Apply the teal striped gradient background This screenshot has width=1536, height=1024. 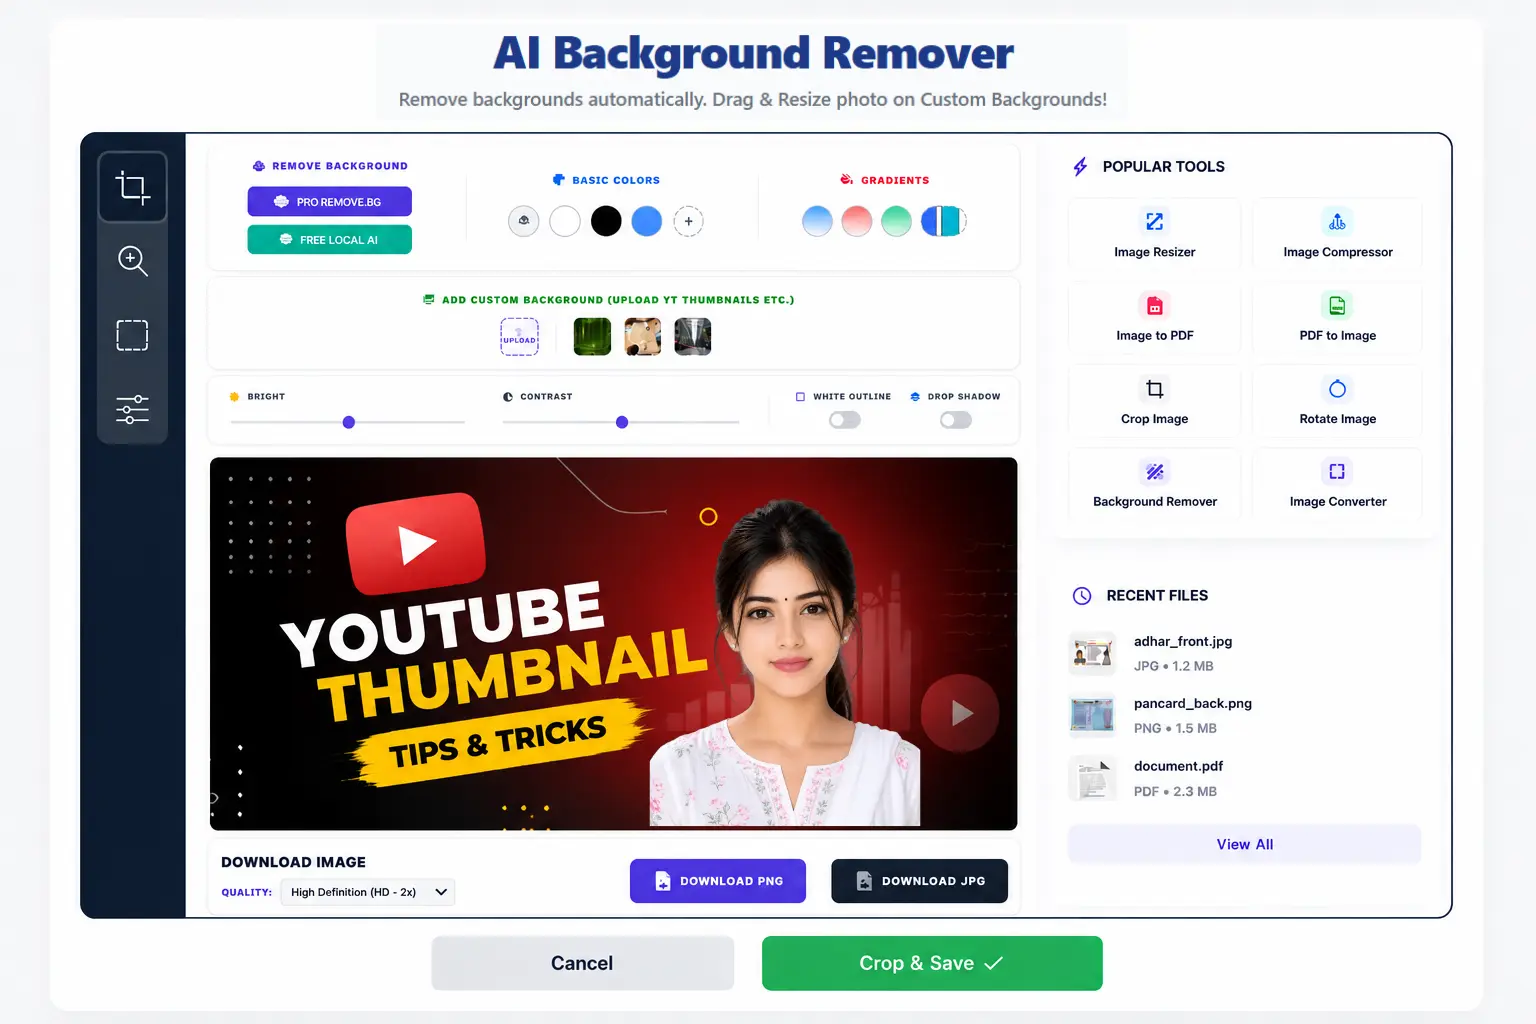[943, 221]
